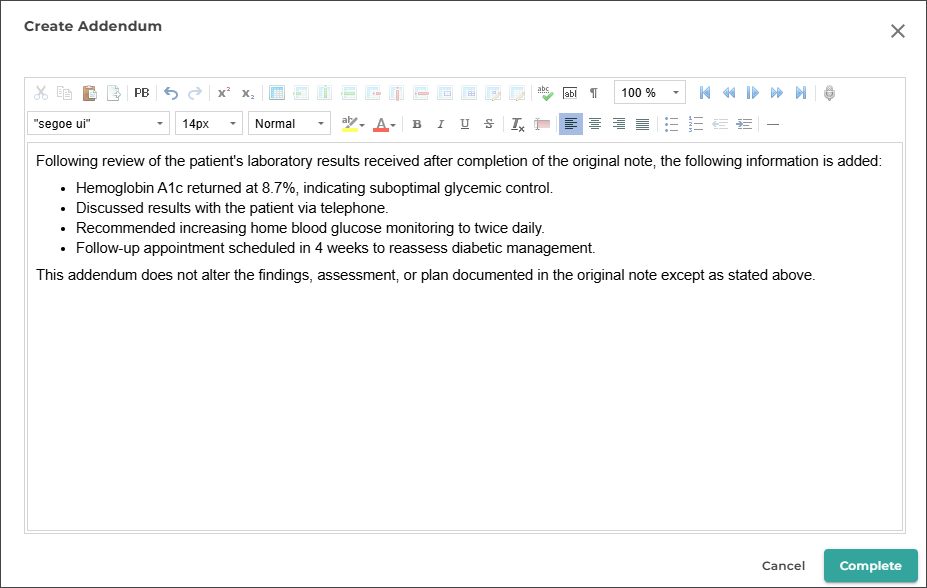Click the double-right fast-forward arrows icon
The width and height of the screenshot is (927, 588).
(777, 93)
